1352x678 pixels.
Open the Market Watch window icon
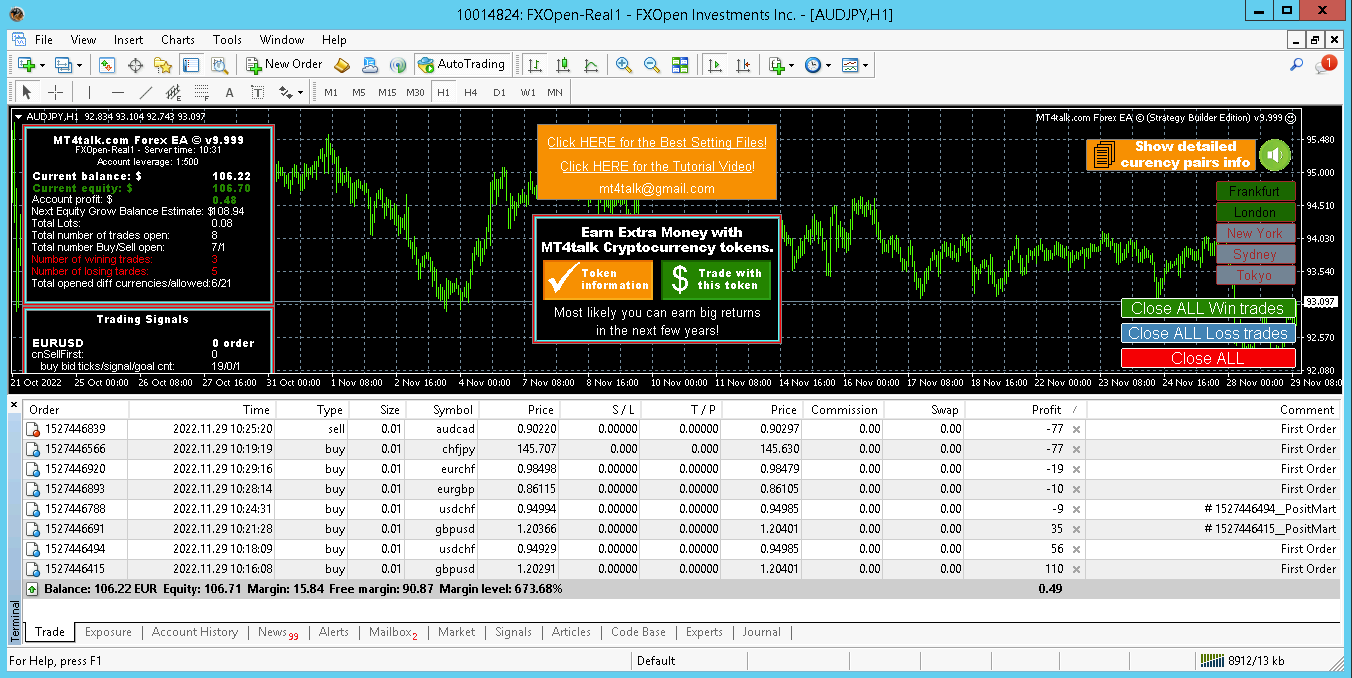coord(107,65)
